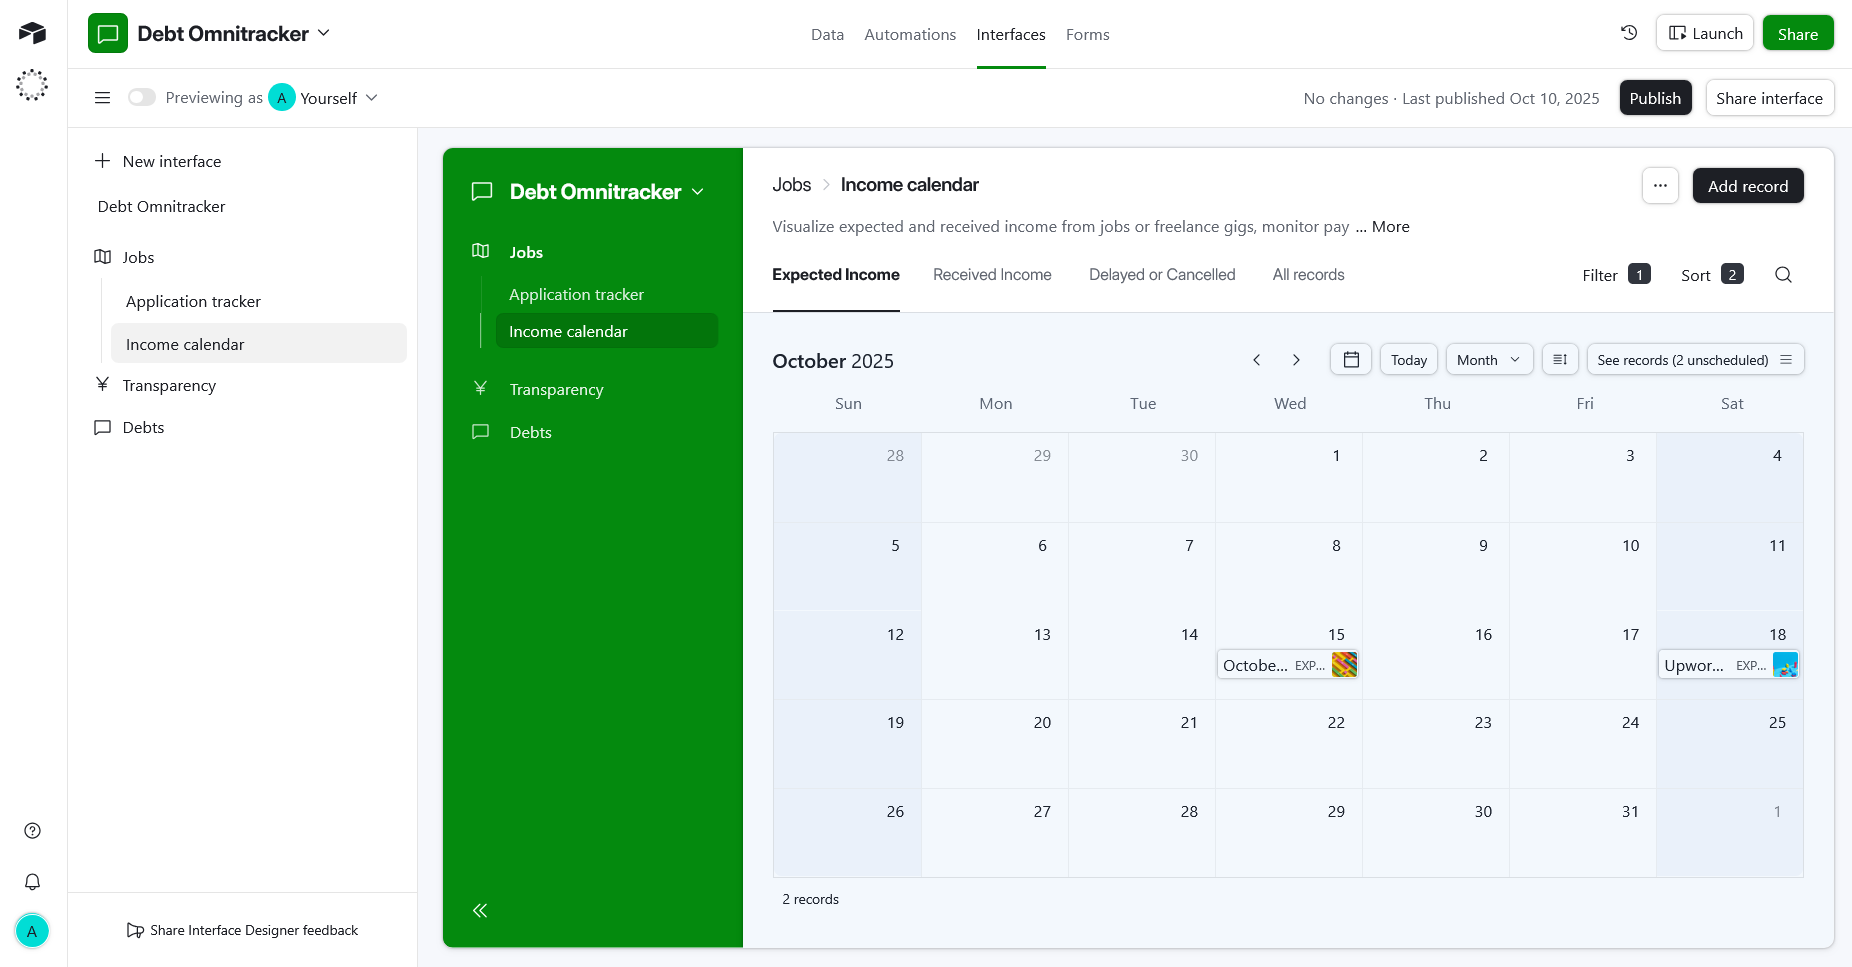Expand the Month view dropdown
Viewport: 1852px width, 967px height.
pyautogui.click(x=1488, y=360)
